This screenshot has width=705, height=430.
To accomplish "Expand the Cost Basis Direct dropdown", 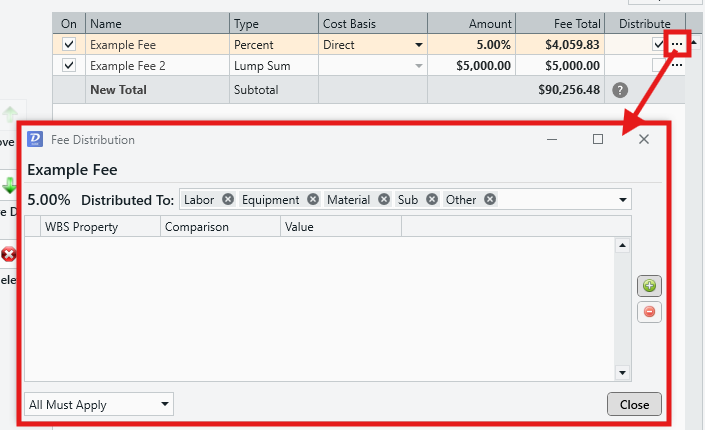I will [x=418, y=45].
